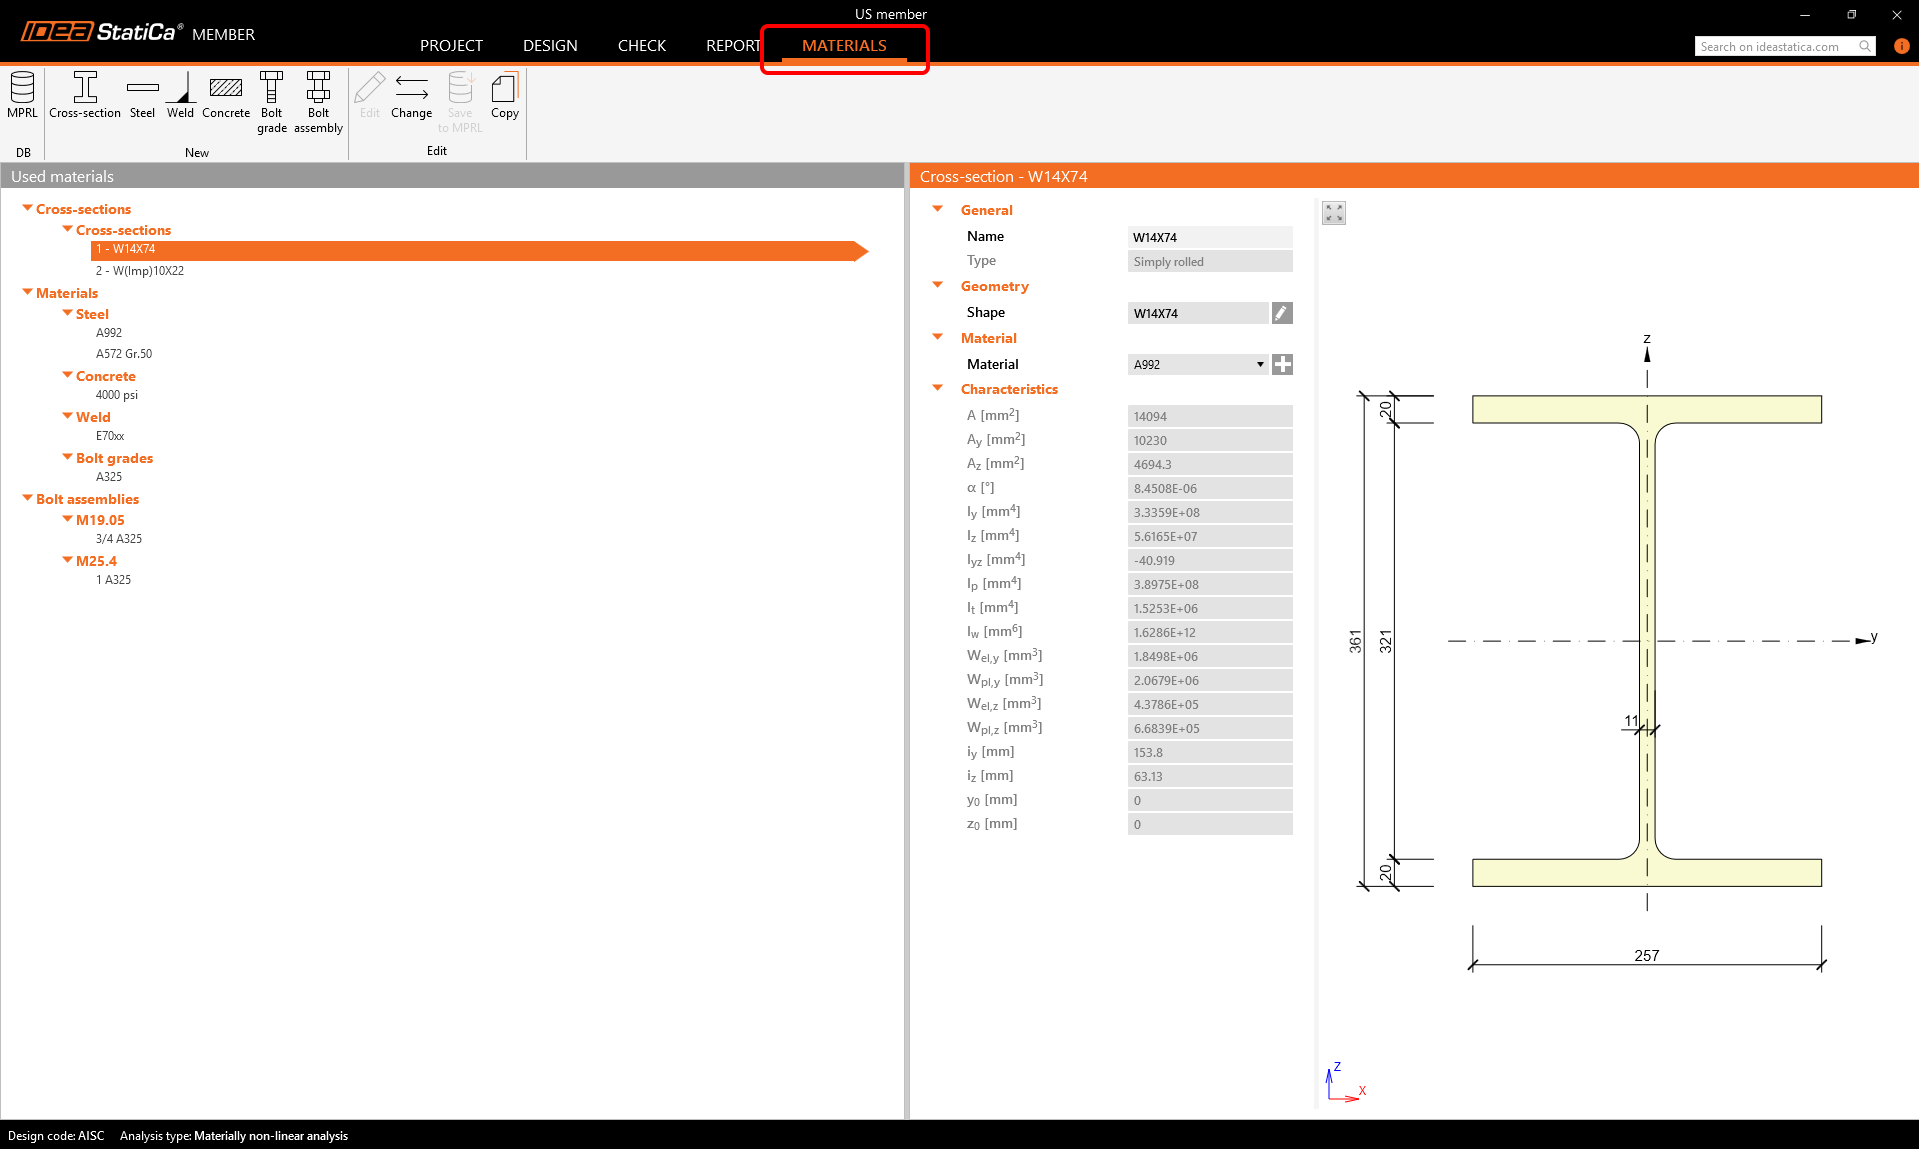Click the Copy icon in Edit group
Screen dimensions: 1919x1149
pyautogui.click(x=505, y=95)
